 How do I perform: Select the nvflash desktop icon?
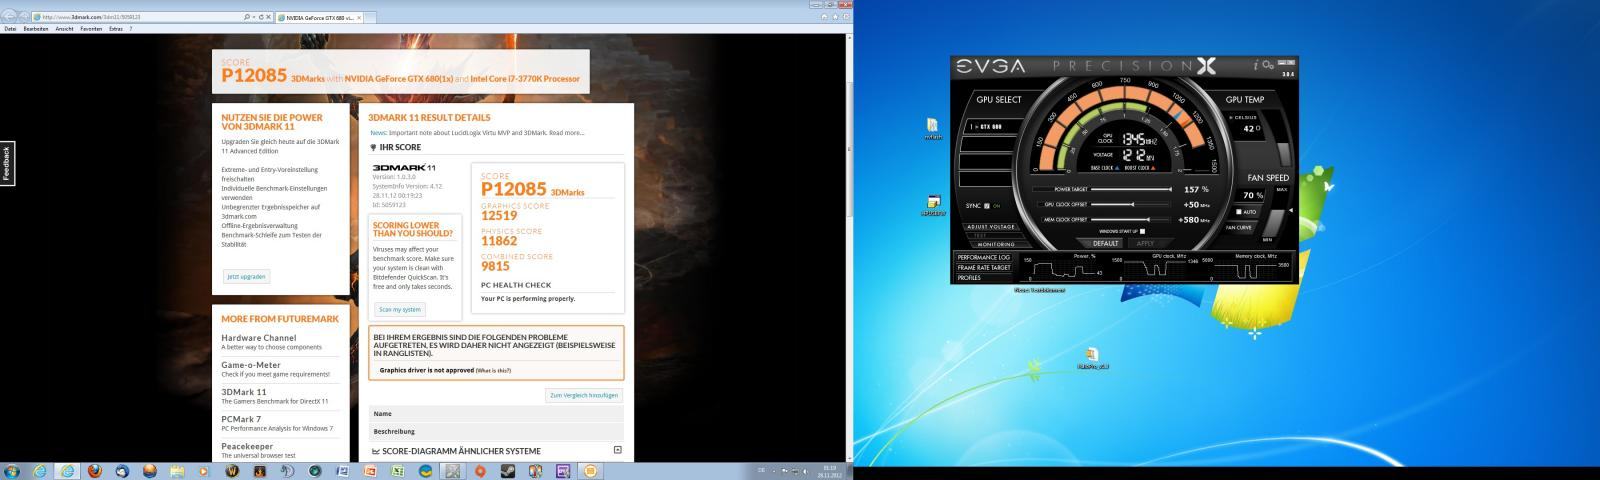932,129
